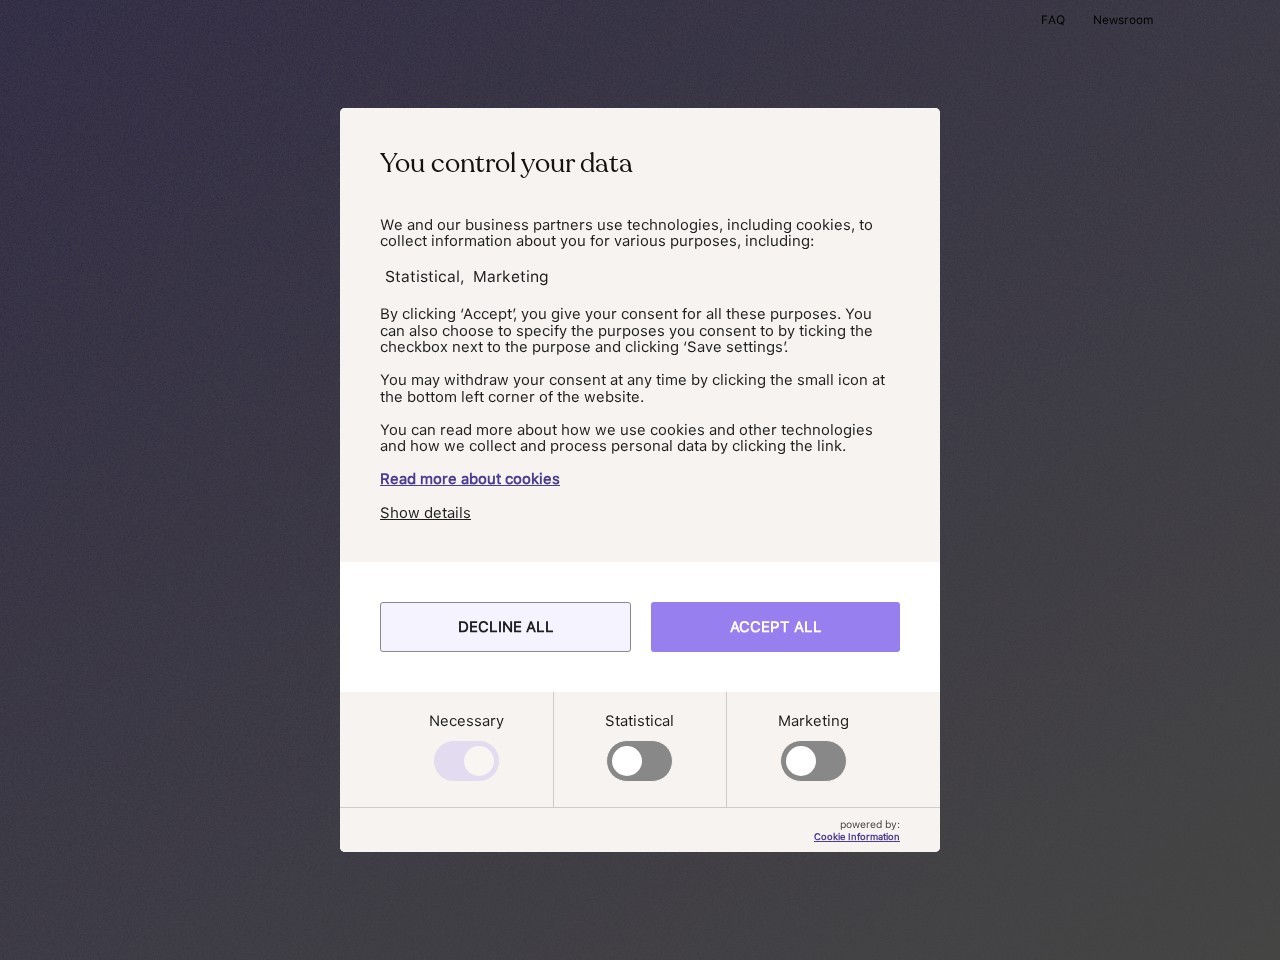Enable the Statistical cookies switch
This screenshot has height=960, width=1280.
pos(639,761)
